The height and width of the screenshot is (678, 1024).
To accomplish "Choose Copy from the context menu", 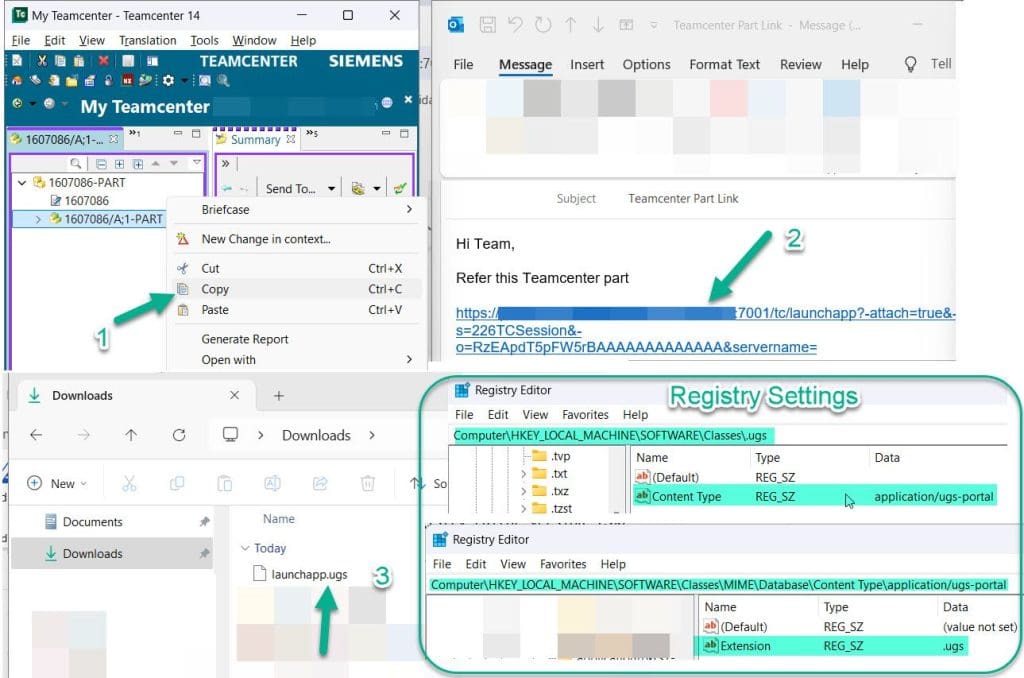I will 293,289.
